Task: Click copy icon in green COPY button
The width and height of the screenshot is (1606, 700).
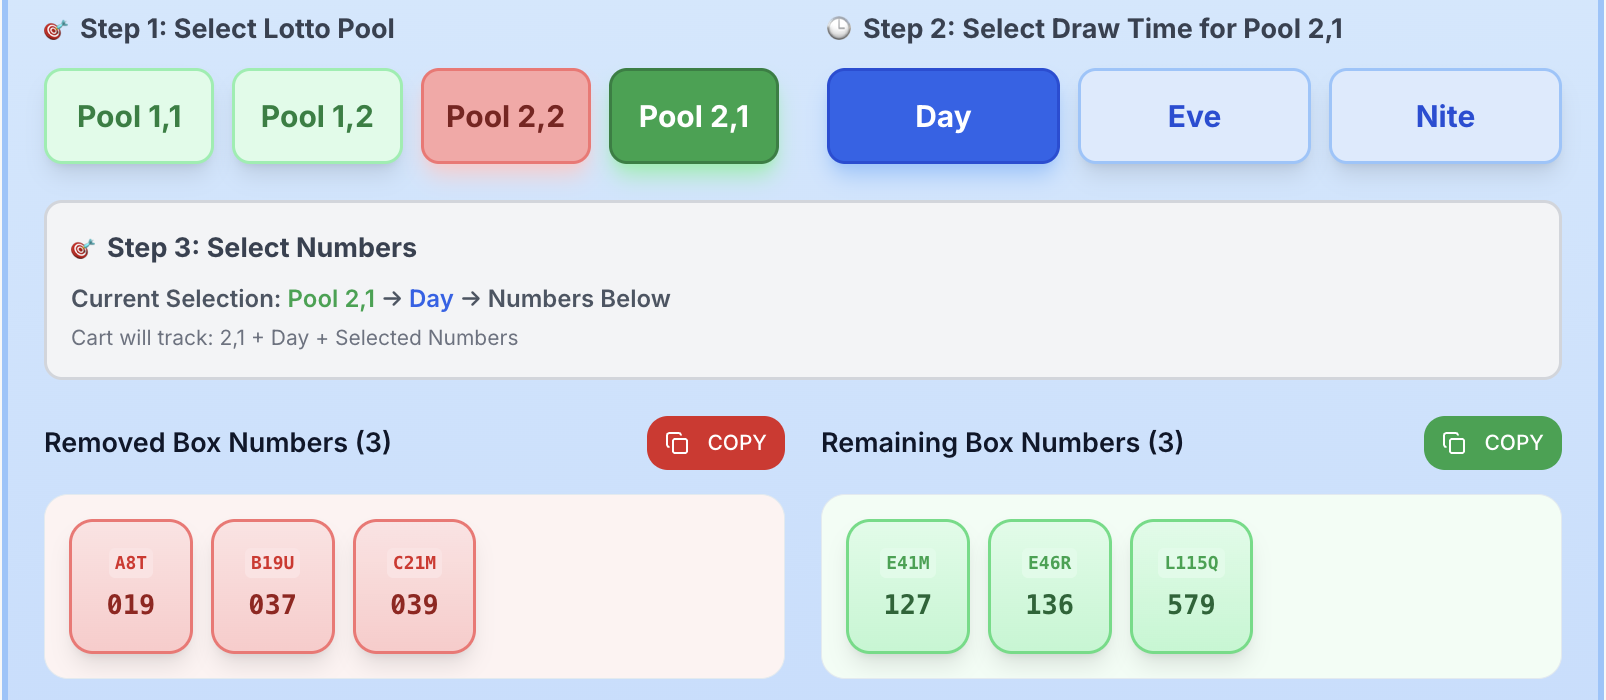Action: point(1454,443)
